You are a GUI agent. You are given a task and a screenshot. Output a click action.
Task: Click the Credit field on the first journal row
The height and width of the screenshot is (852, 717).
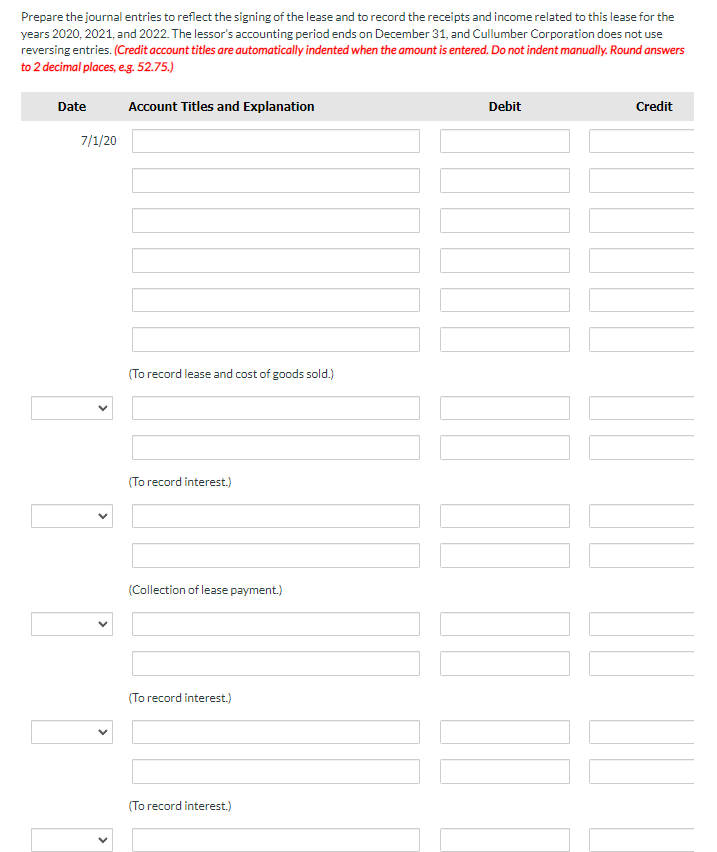[645, 140]
